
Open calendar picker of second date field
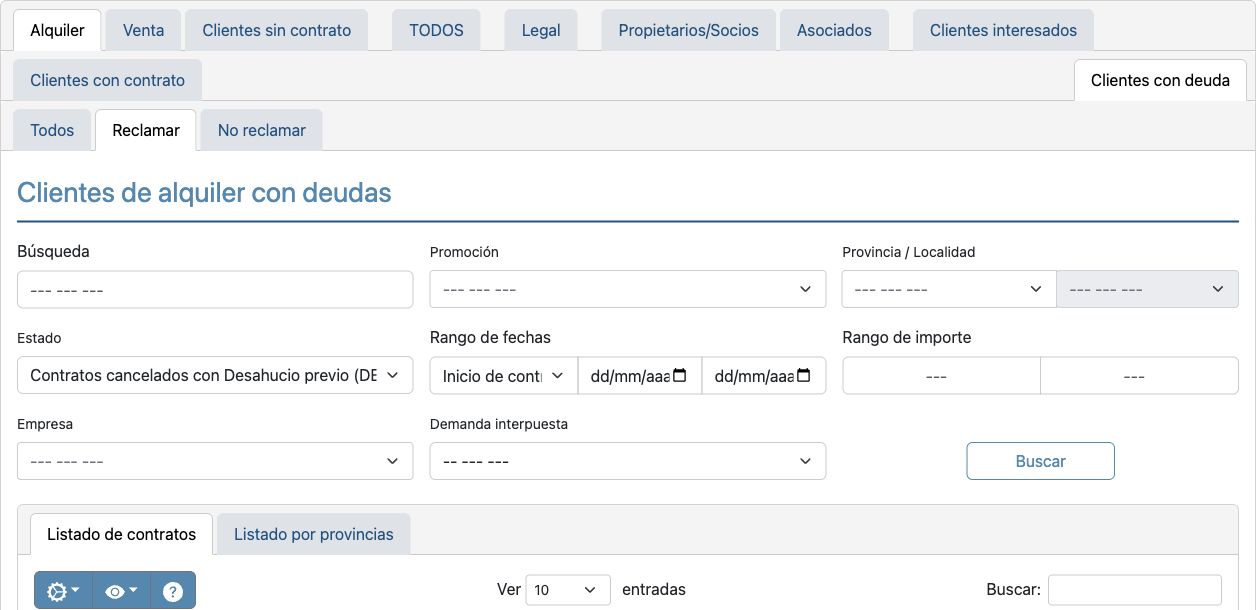pos(804,376)
